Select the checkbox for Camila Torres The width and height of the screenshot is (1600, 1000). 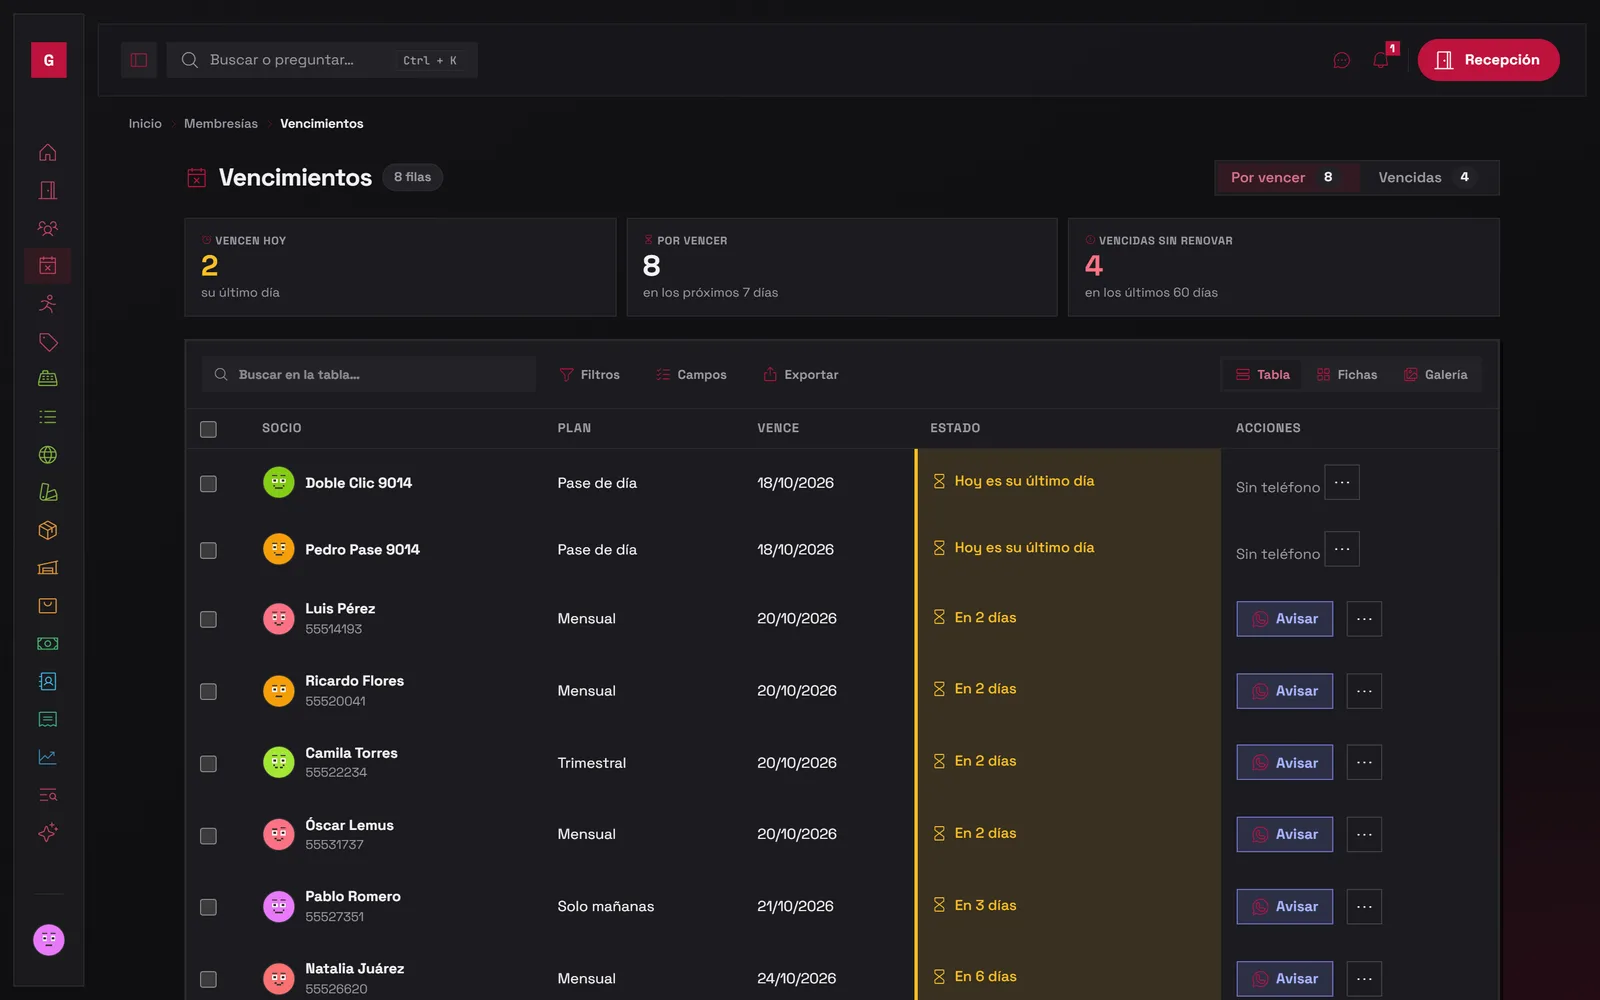point(208,763)
